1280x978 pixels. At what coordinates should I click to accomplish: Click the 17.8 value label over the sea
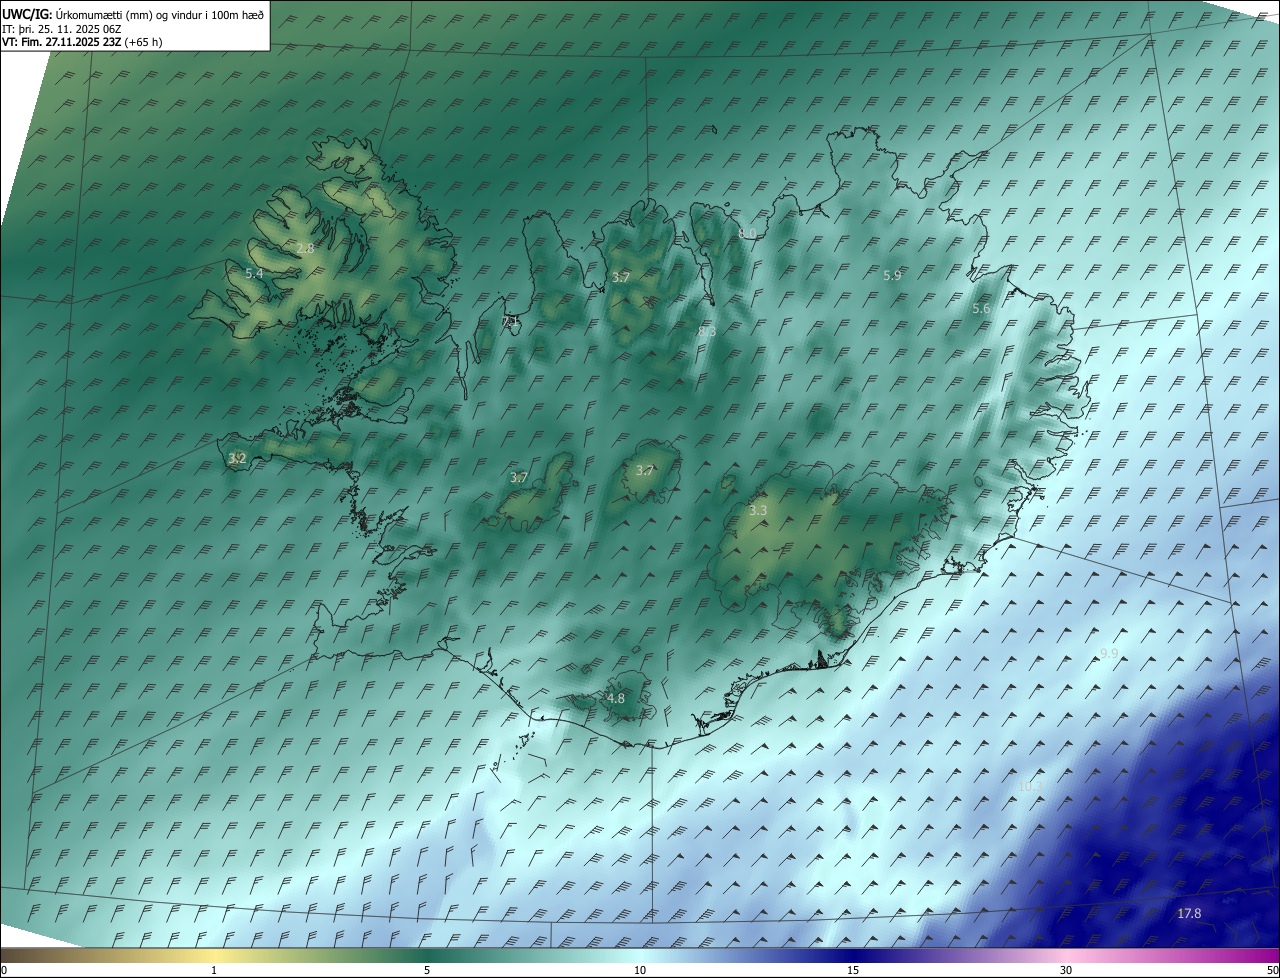tap(1189, 913)
